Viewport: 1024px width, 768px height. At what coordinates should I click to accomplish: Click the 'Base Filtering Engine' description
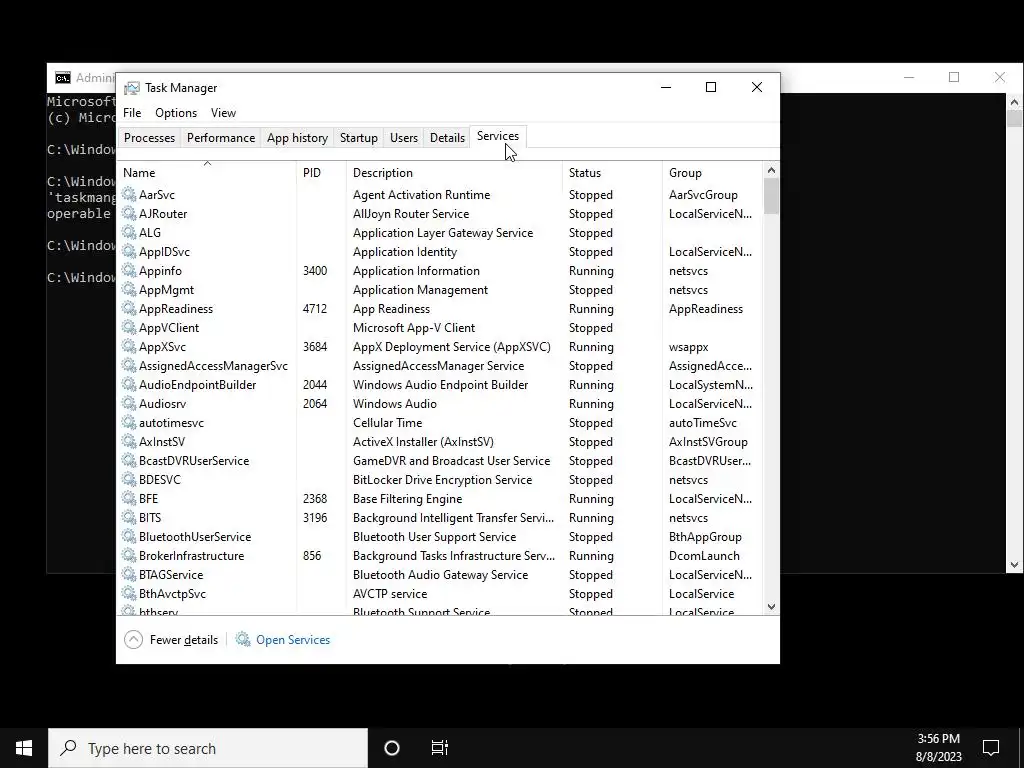[408, 498]
